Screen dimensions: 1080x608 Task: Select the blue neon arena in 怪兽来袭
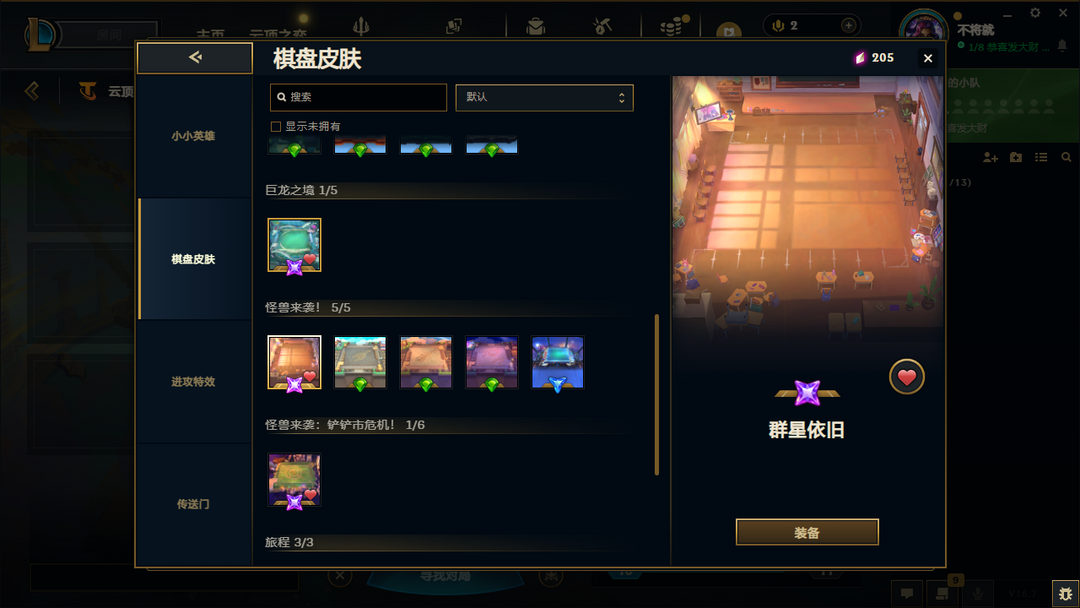[557, 363]
